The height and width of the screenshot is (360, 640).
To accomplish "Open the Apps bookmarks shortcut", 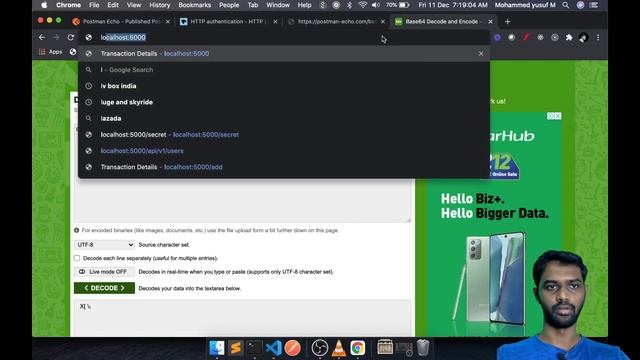I will [51, 52].
